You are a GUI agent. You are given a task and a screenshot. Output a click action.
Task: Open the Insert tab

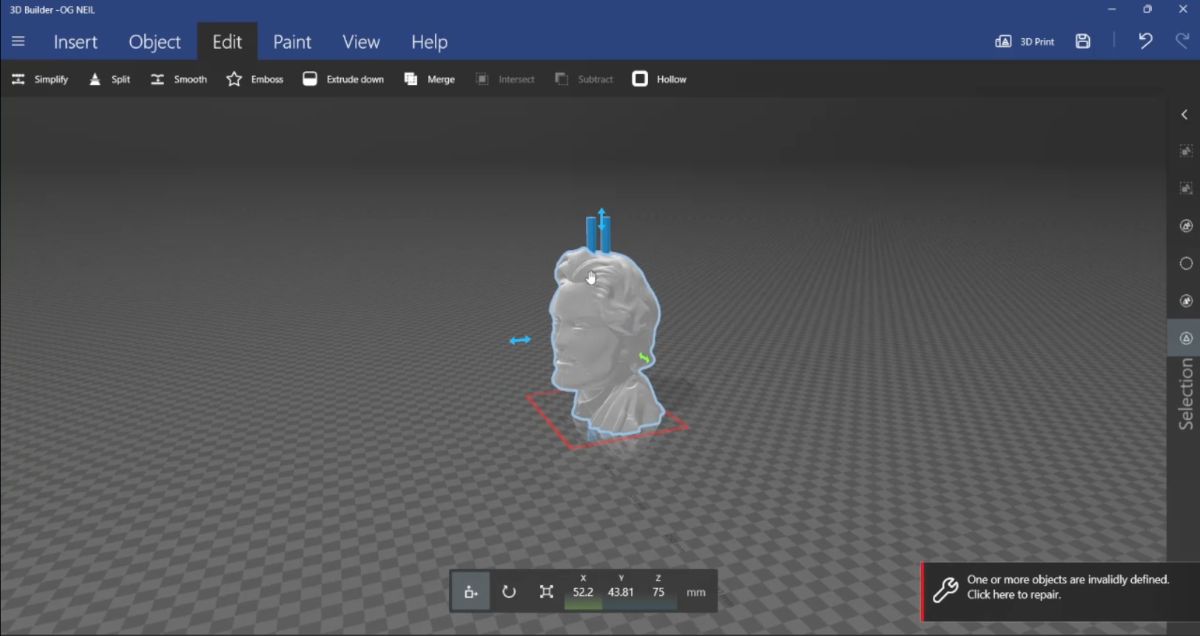tap(75, 42)
